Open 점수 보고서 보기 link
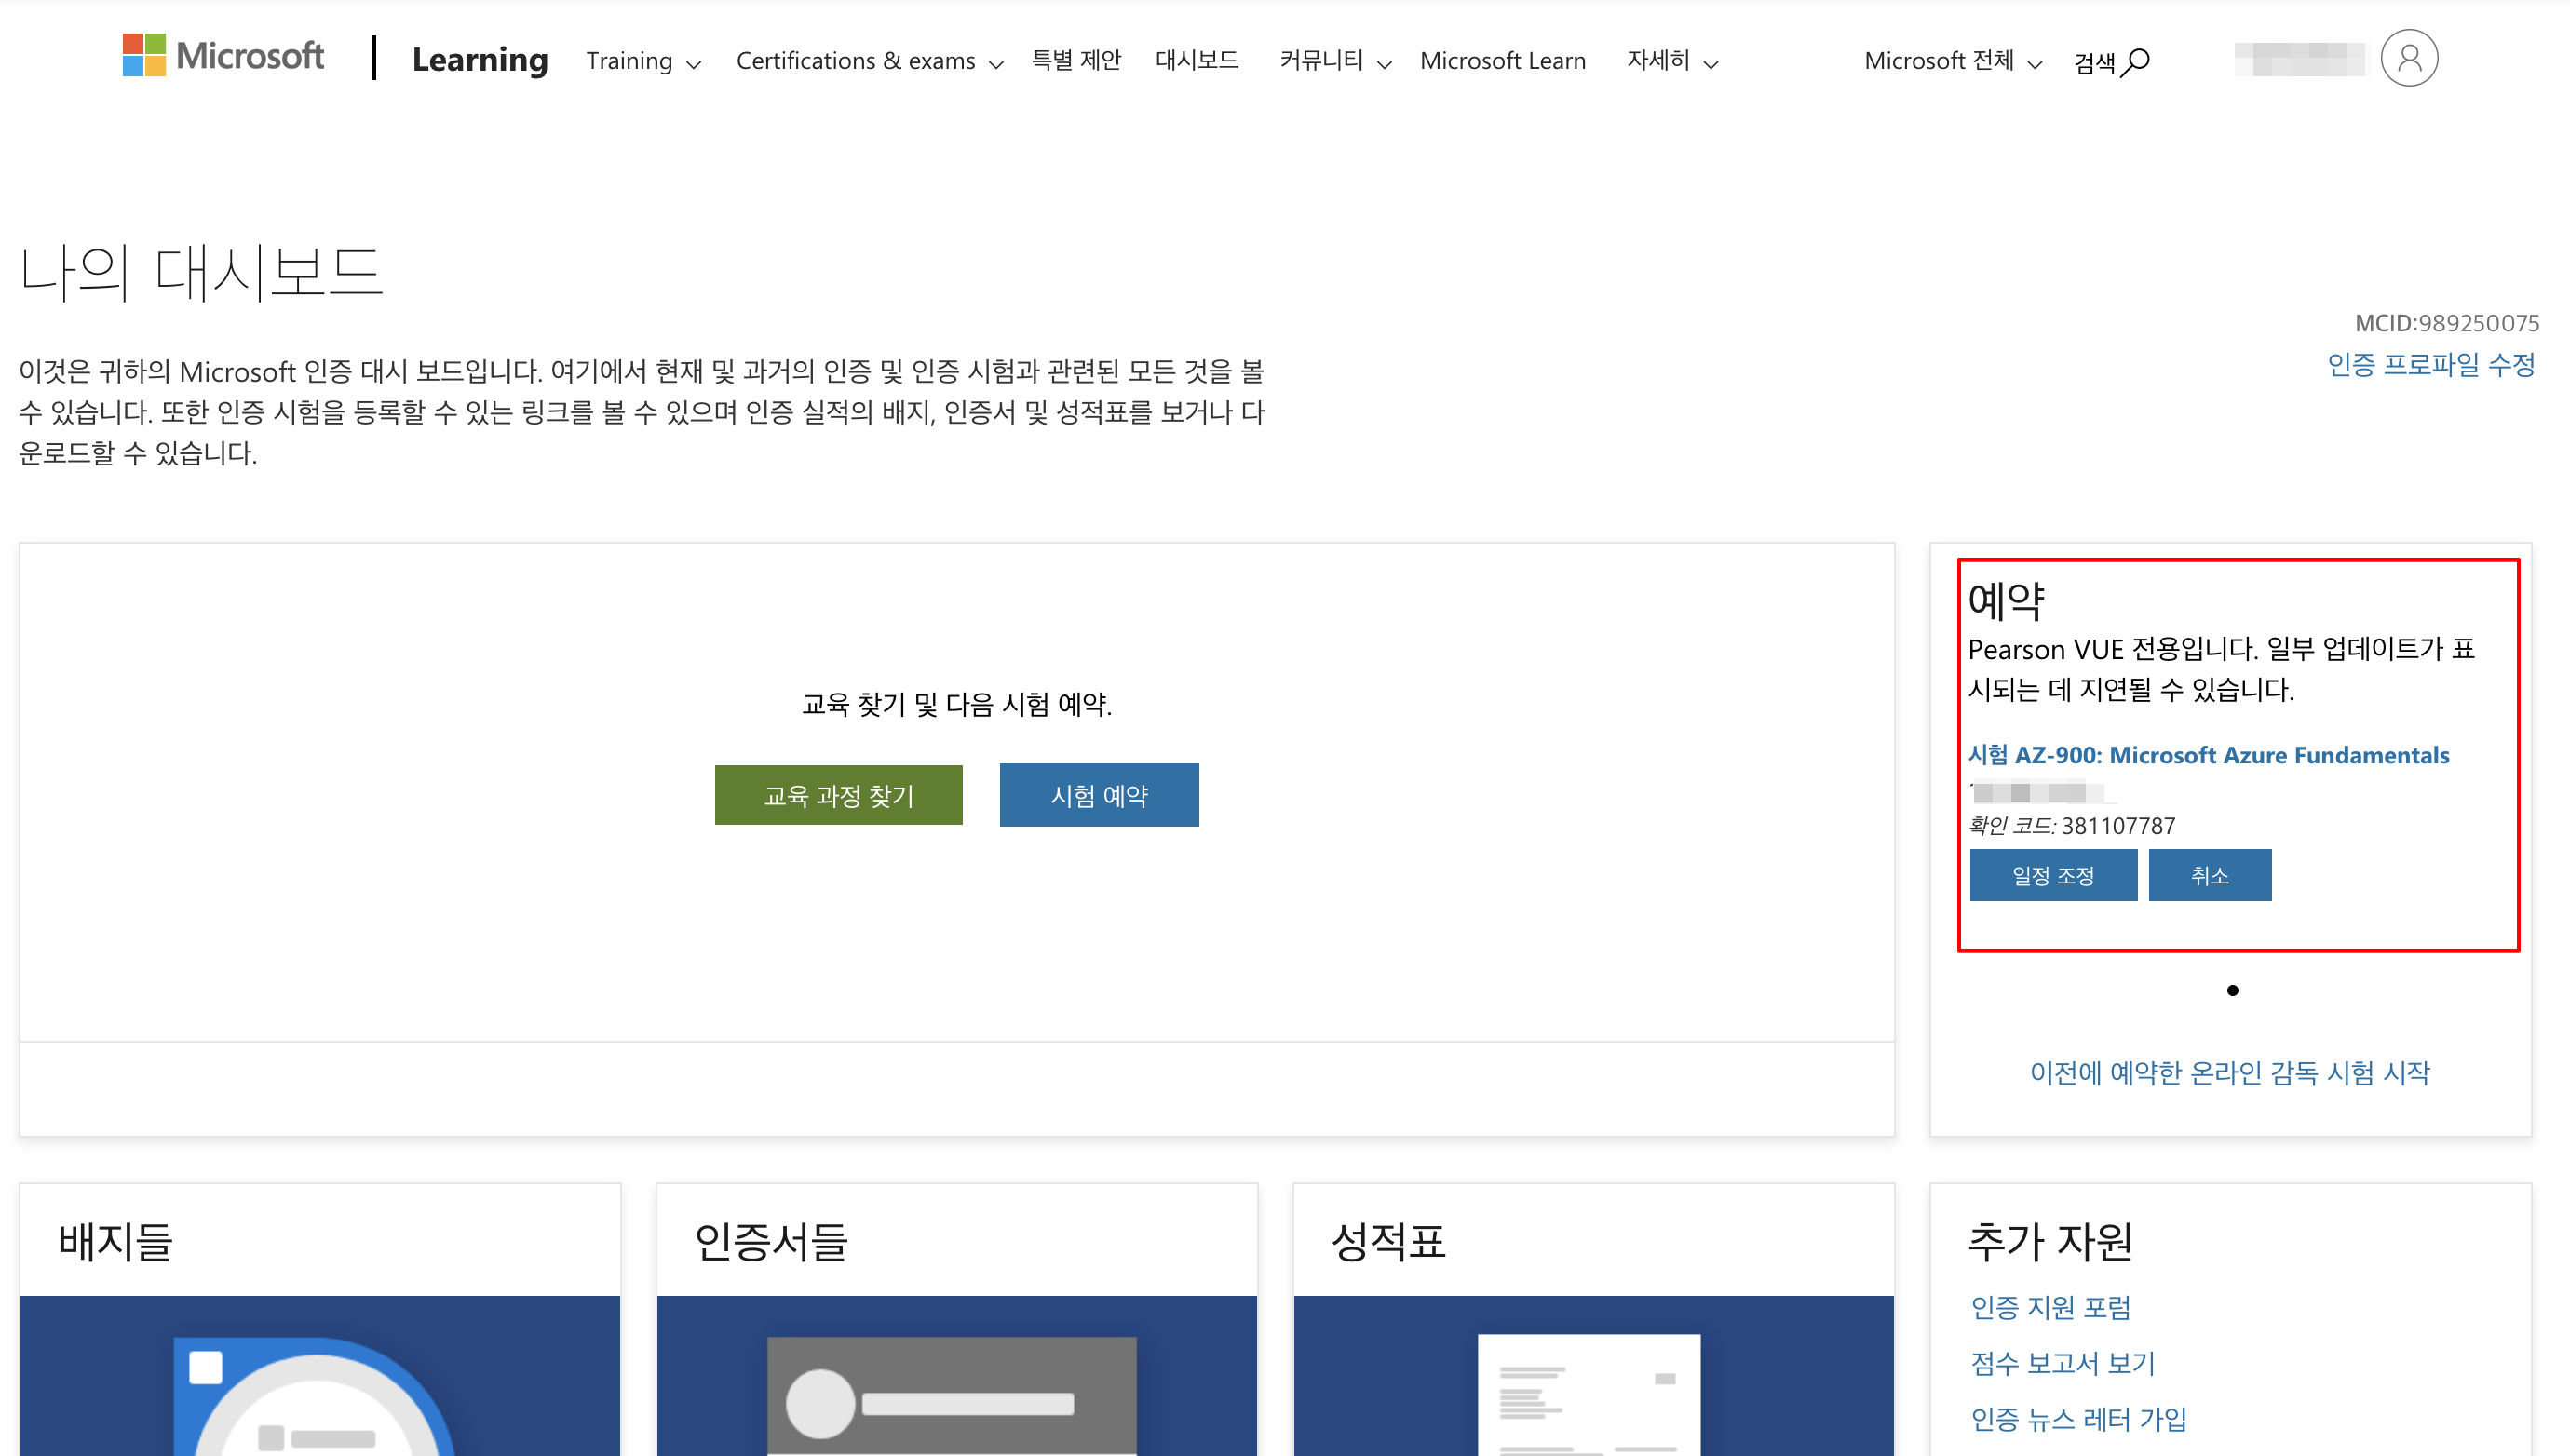Image resolution: width=2570 pixels, height=1456 pixels. pyautogui.click(x=2062, y=1363)
